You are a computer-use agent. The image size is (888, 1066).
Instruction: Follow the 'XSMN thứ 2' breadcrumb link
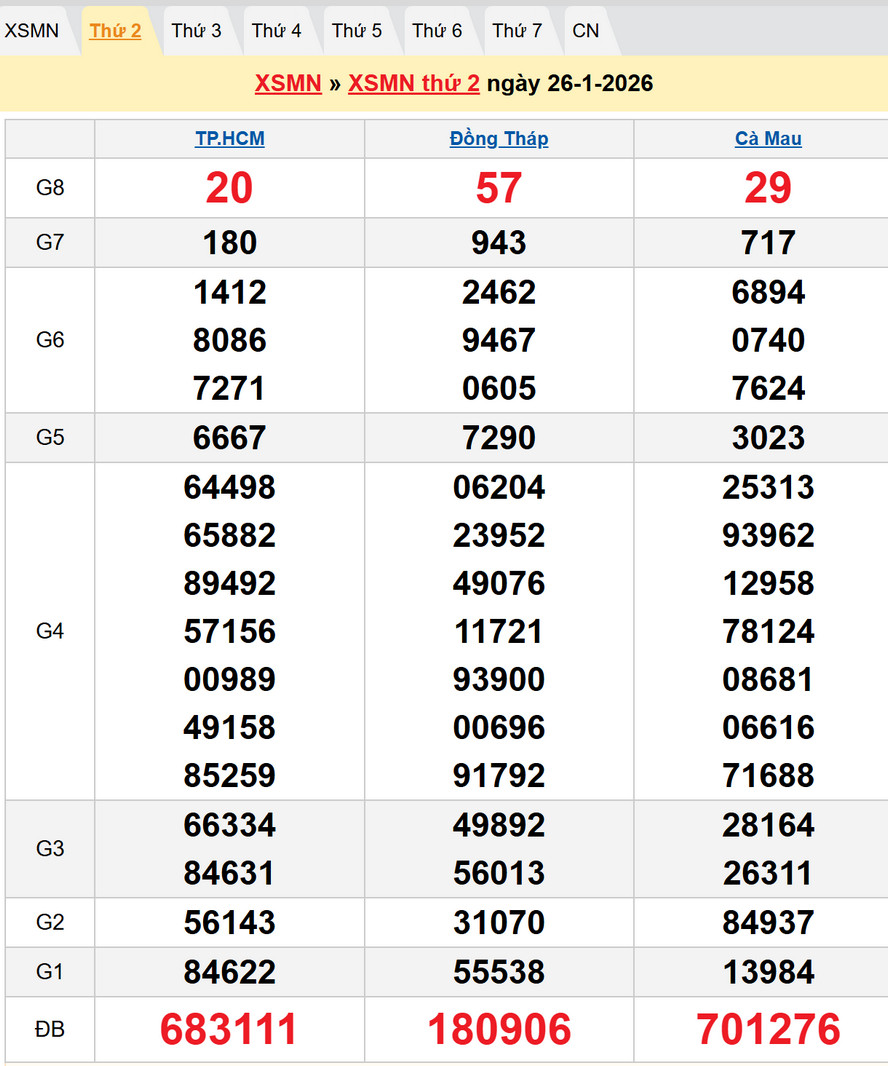[414, 84]
